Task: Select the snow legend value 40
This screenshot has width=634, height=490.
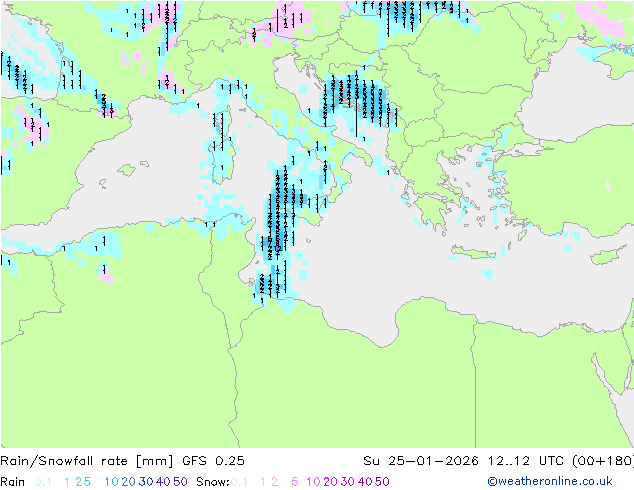Action: tap(365, 482)
